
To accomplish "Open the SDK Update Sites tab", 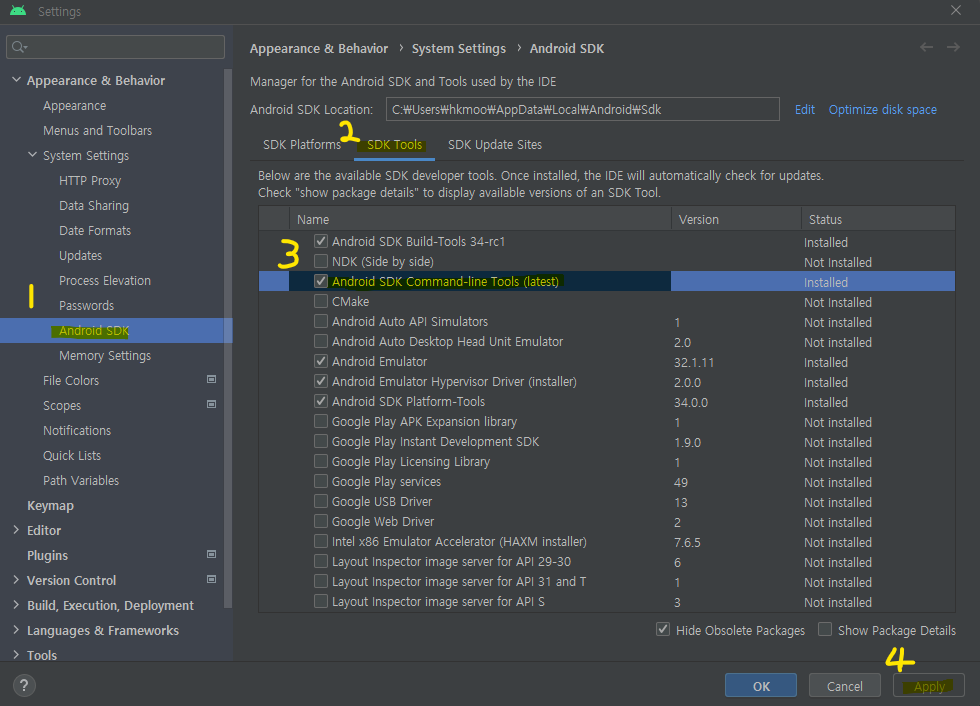I will (495, 144).
